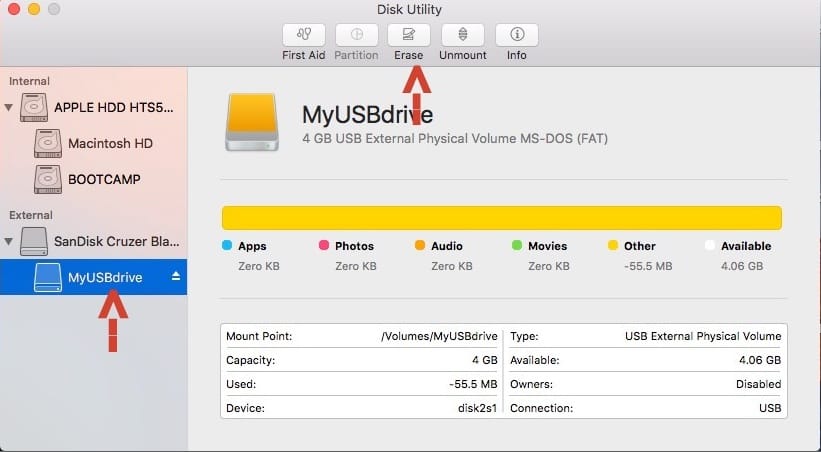Click the yellow disk usage bar
The height and width of the screenshot is (452, 821).
pos(502,218)
